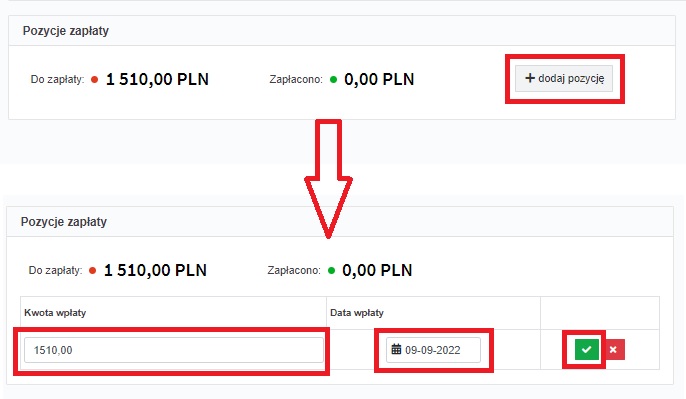Click the green status dot in lower panel
The image size is (686, 399).
pyautogui.click(x=332, y=270)
